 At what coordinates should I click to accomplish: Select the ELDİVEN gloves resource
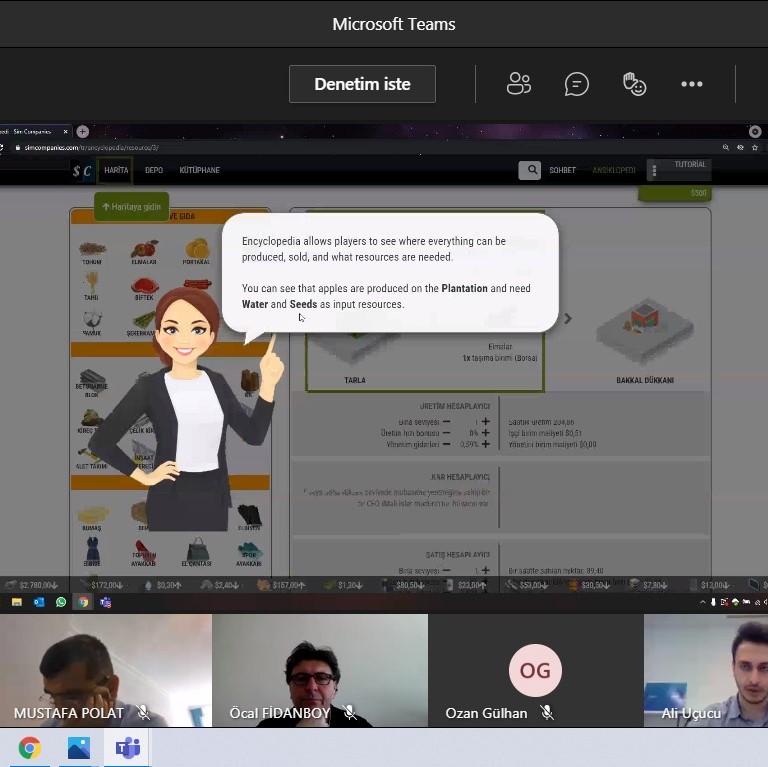(249, 518)
